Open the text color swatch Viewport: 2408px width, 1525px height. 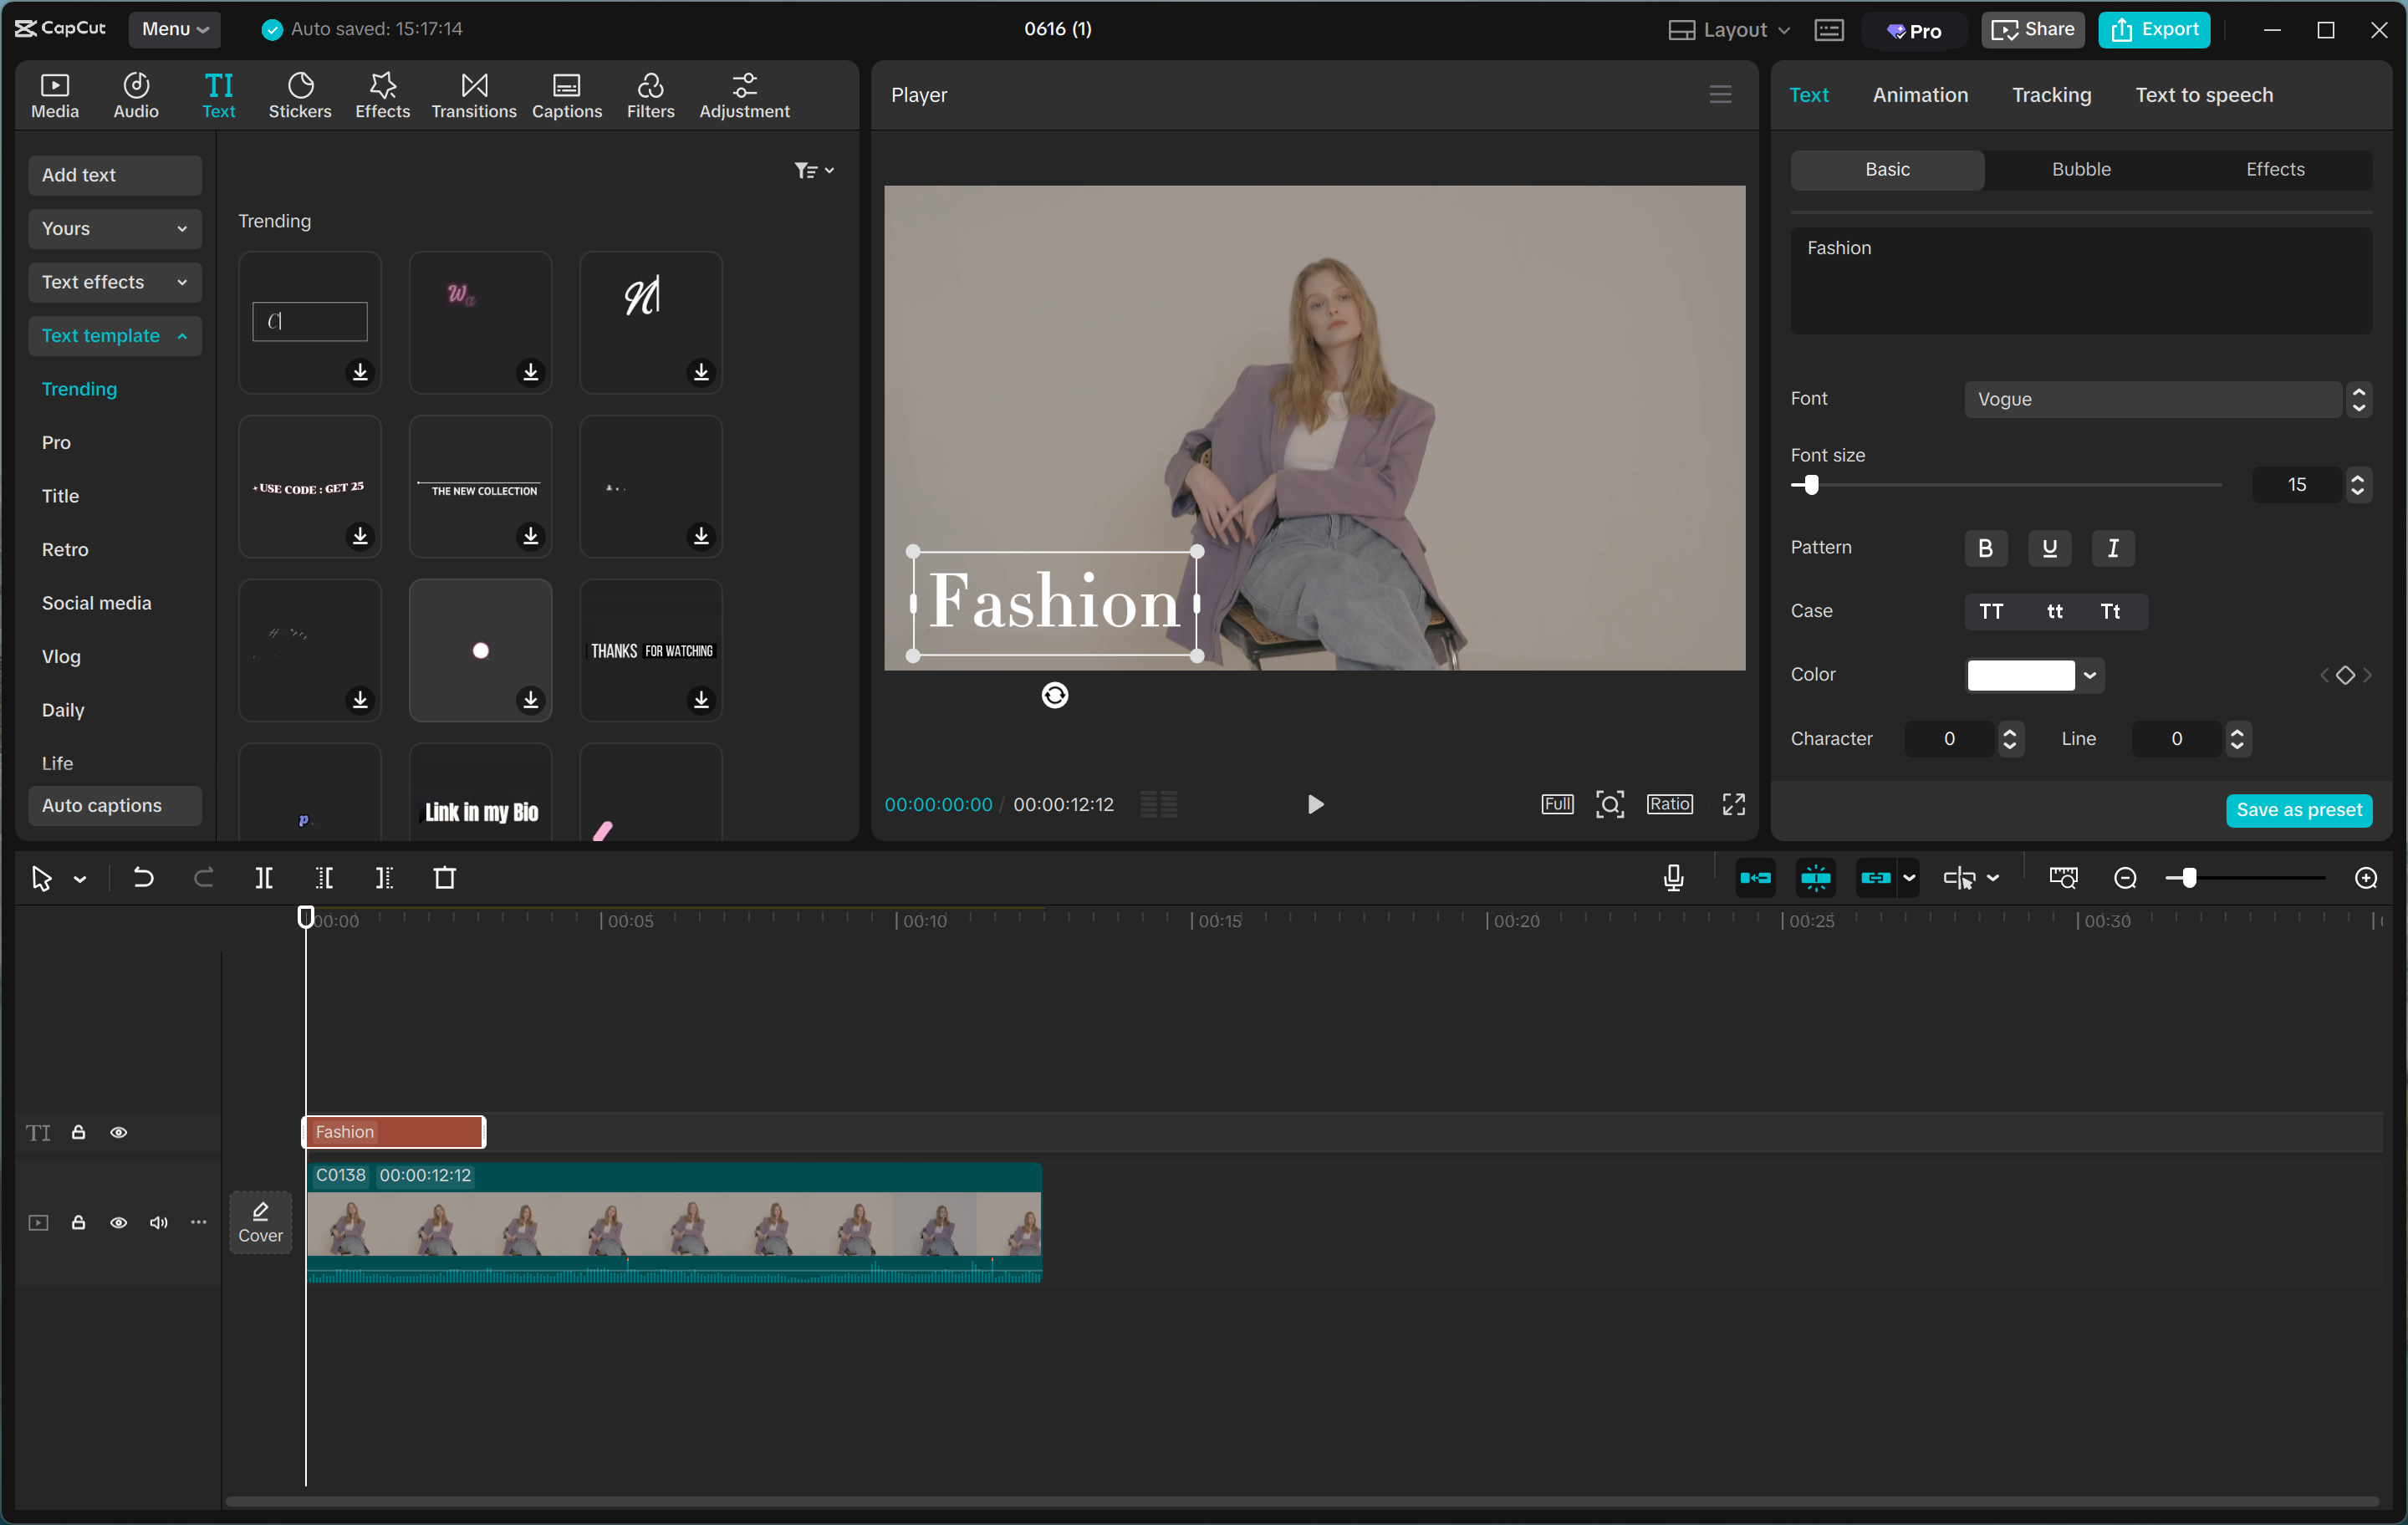coord(2022,675)
